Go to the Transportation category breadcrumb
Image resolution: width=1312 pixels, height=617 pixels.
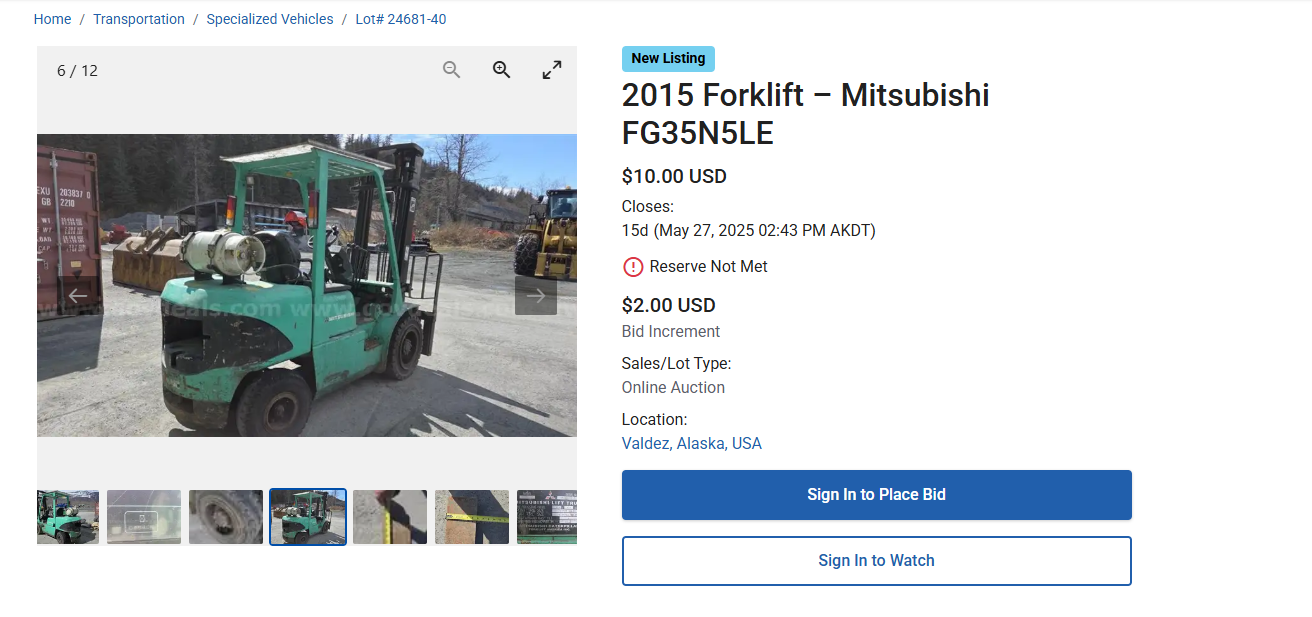(139, 19)
